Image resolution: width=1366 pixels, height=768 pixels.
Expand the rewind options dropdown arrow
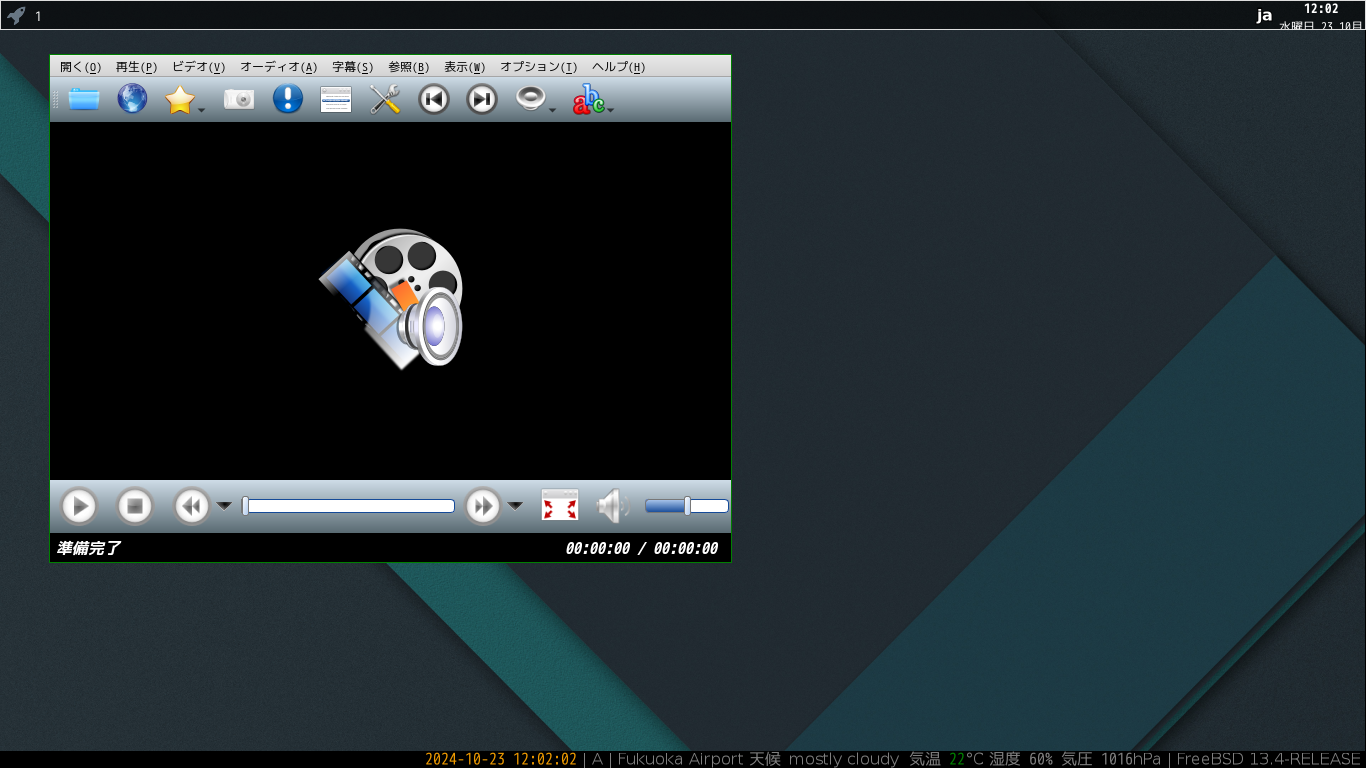tap(224, 506)
